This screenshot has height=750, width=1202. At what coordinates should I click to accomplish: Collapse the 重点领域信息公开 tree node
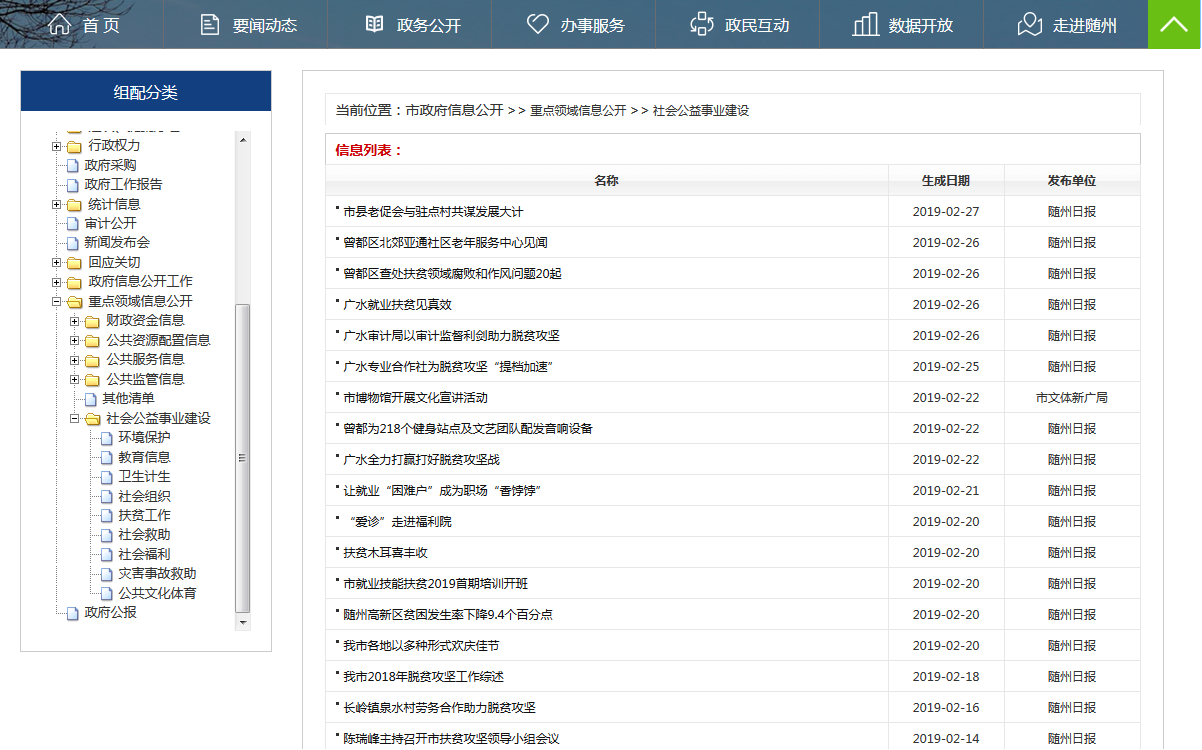pyautogui.click(x=57, y=302)
